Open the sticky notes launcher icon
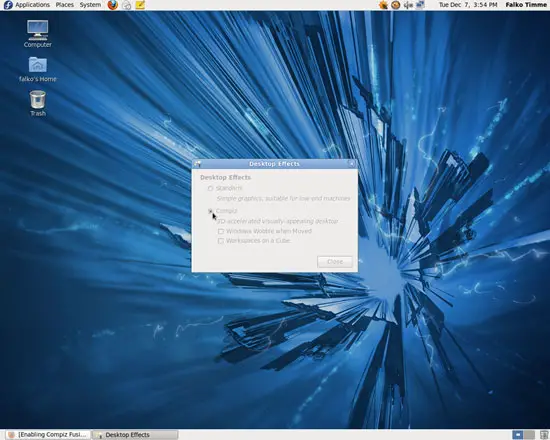This screenshot has width=550, height=440. pos(140,5)
